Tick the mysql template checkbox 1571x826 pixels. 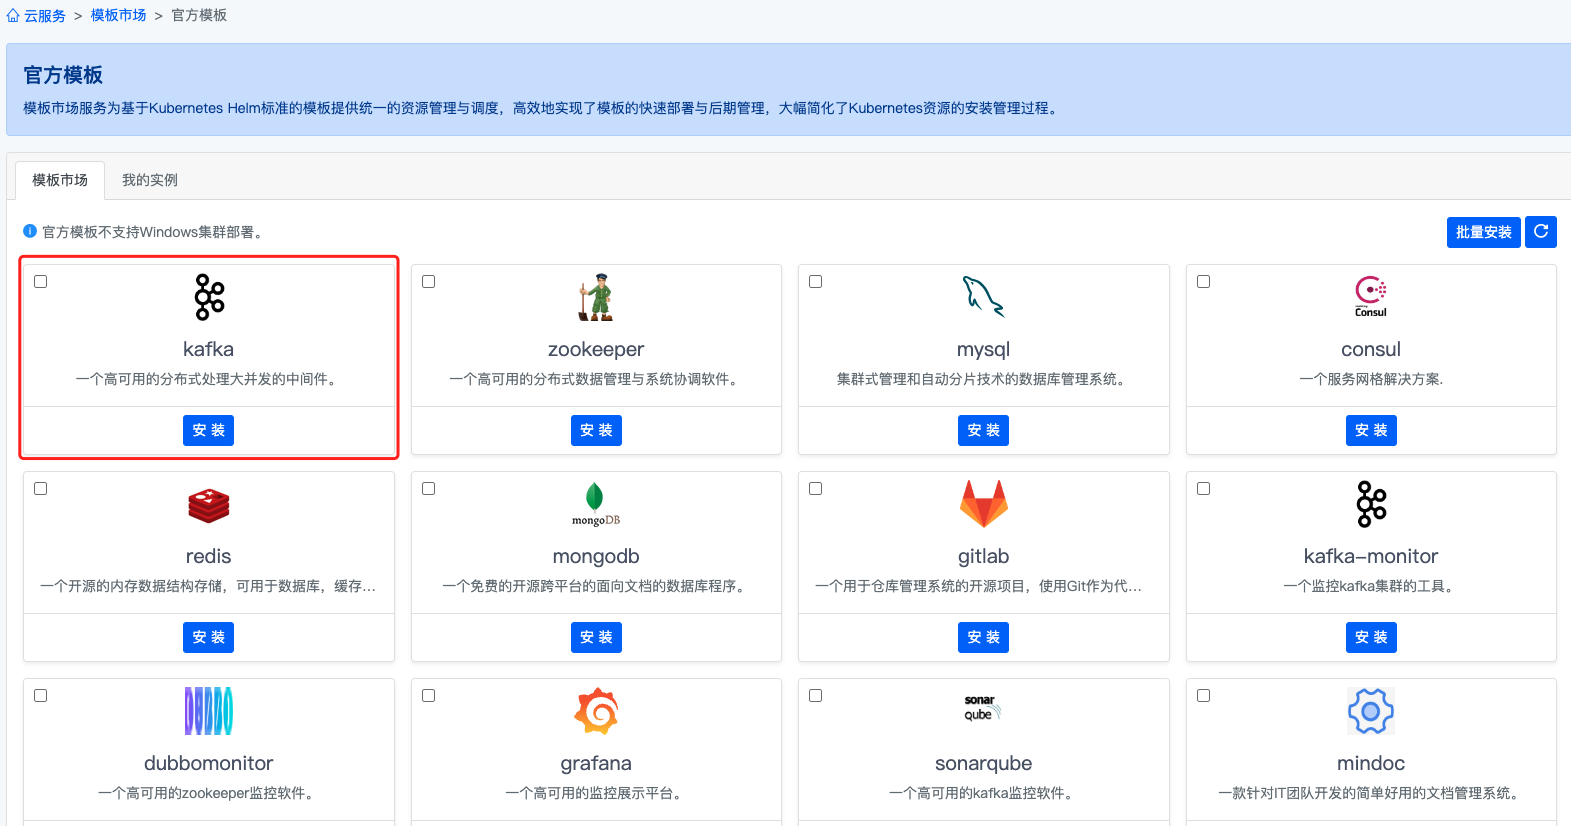(x=816, y=281)
